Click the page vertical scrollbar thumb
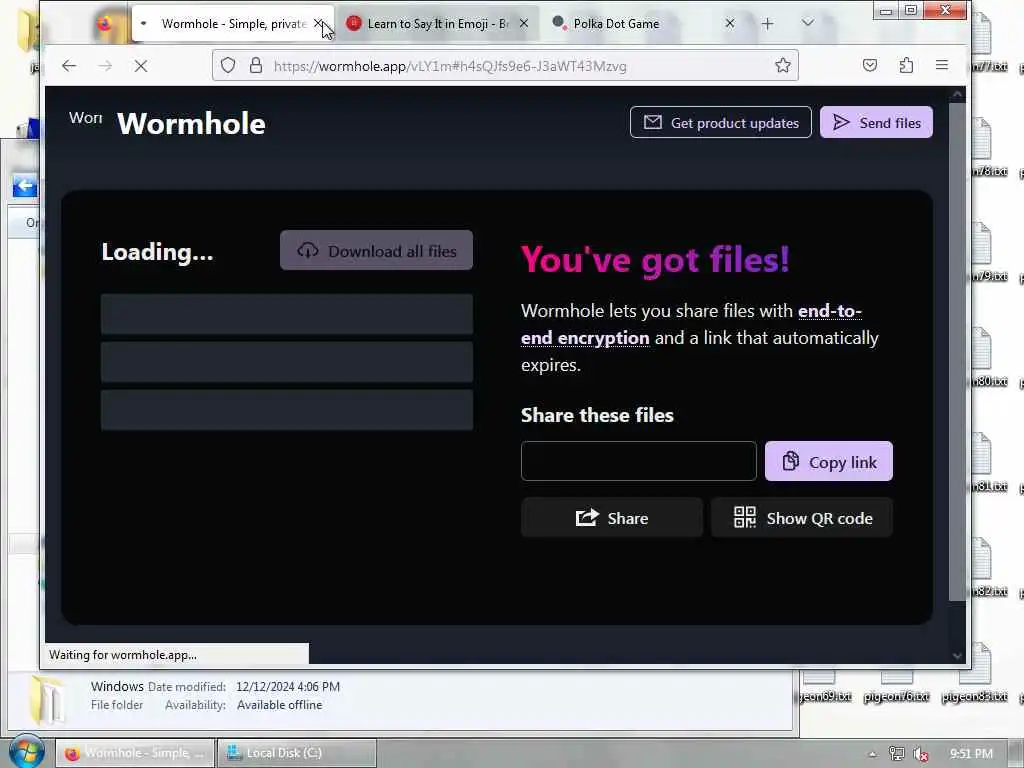 [x=956, y=353]
